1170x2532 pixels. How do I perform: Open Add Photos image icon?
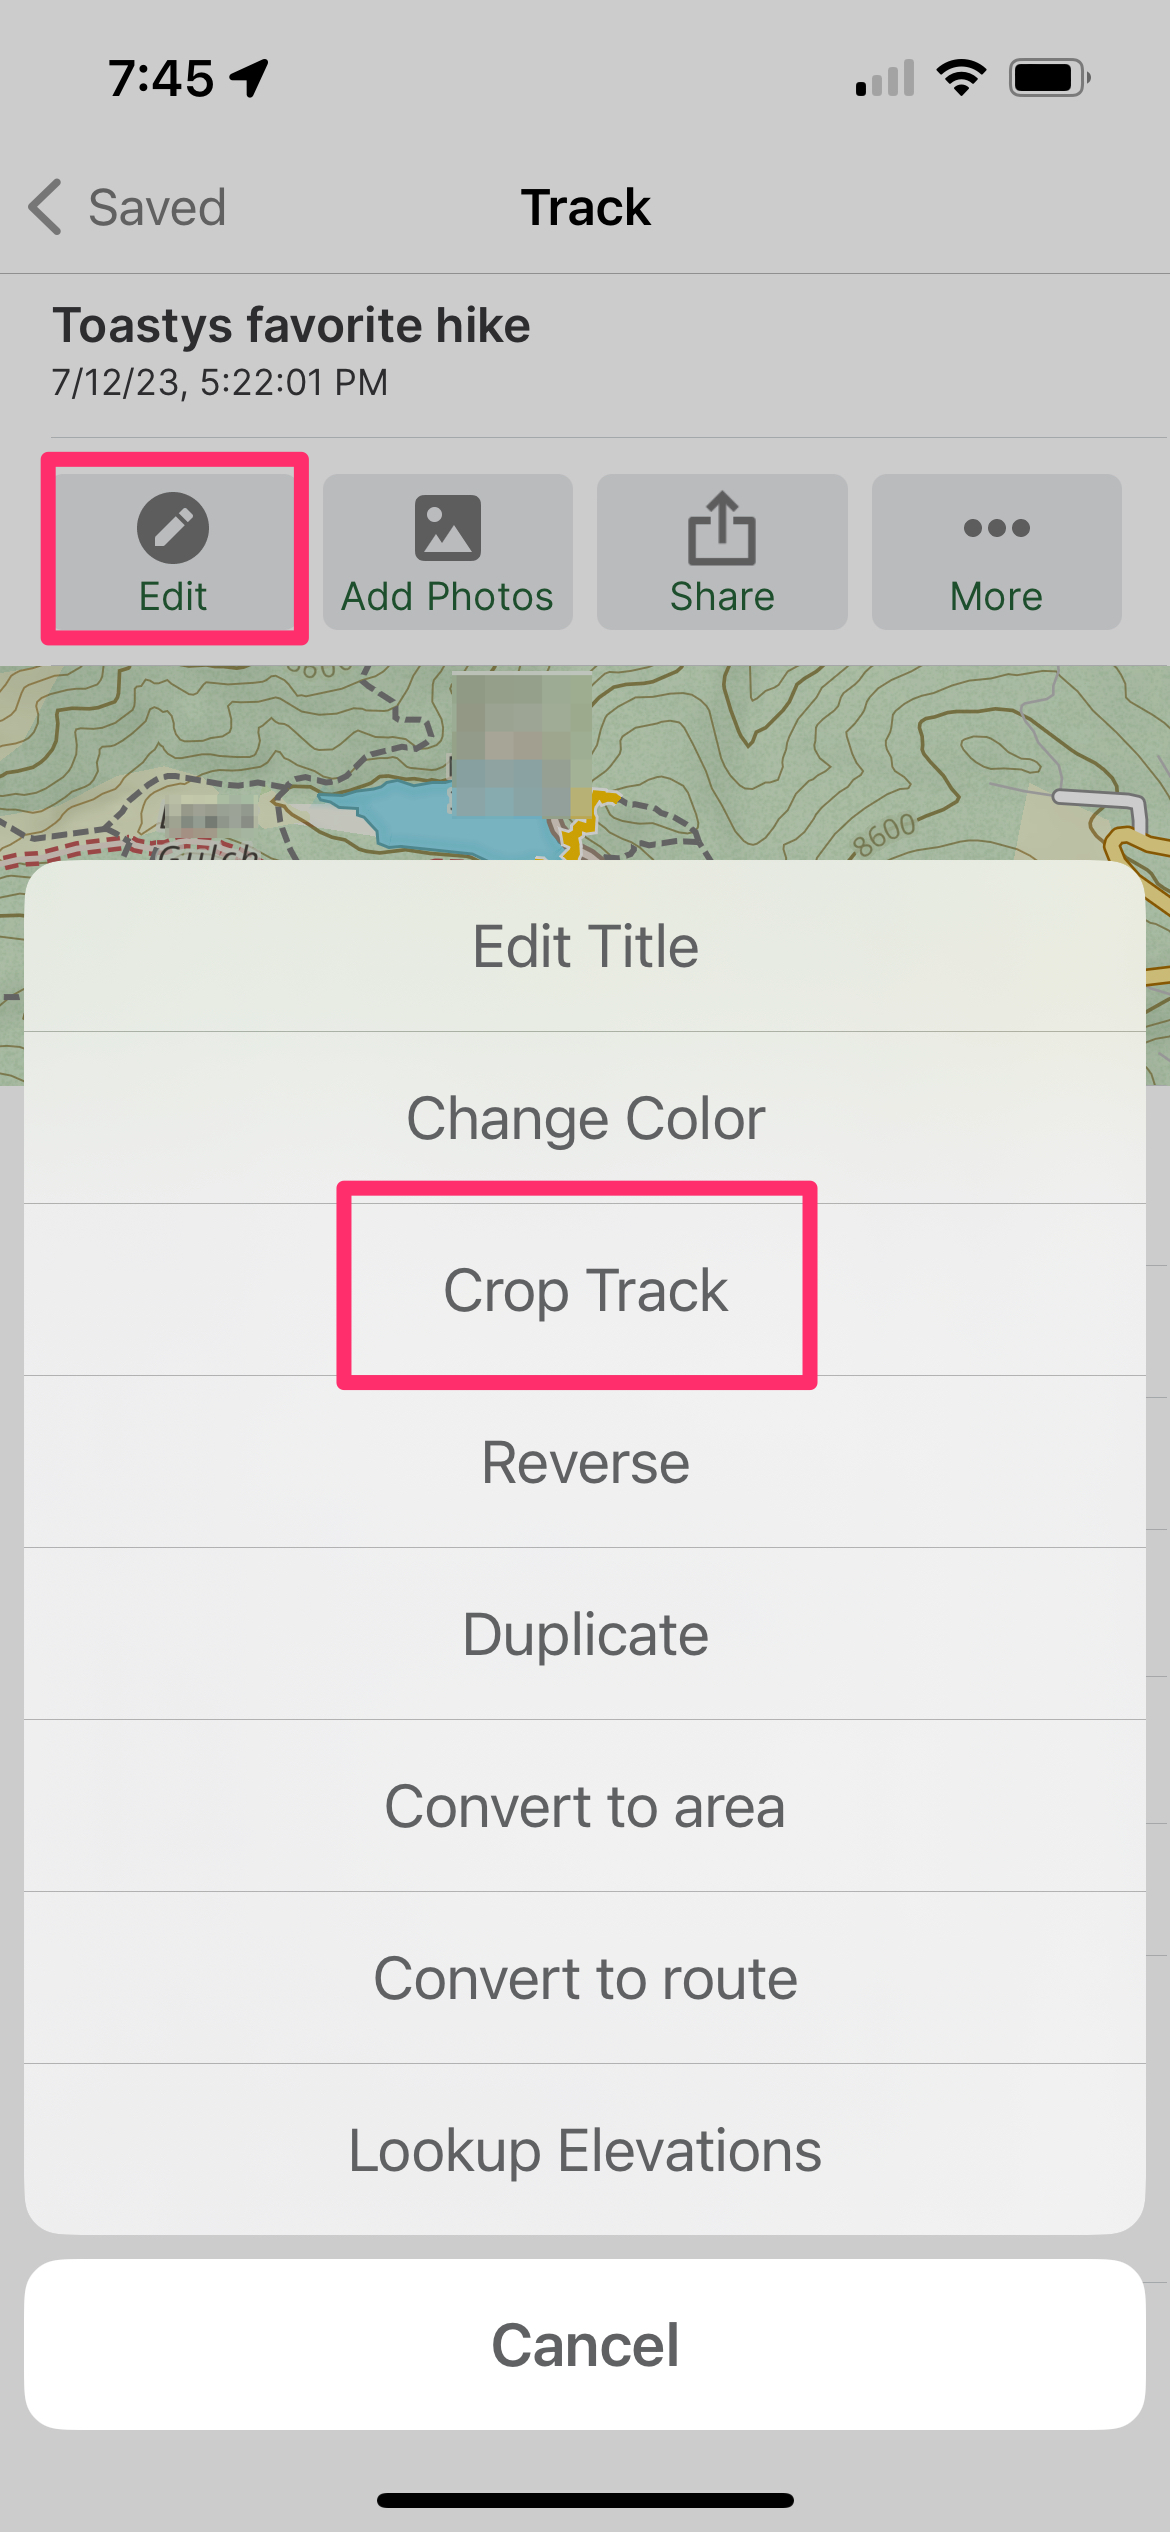click(447, 527)
